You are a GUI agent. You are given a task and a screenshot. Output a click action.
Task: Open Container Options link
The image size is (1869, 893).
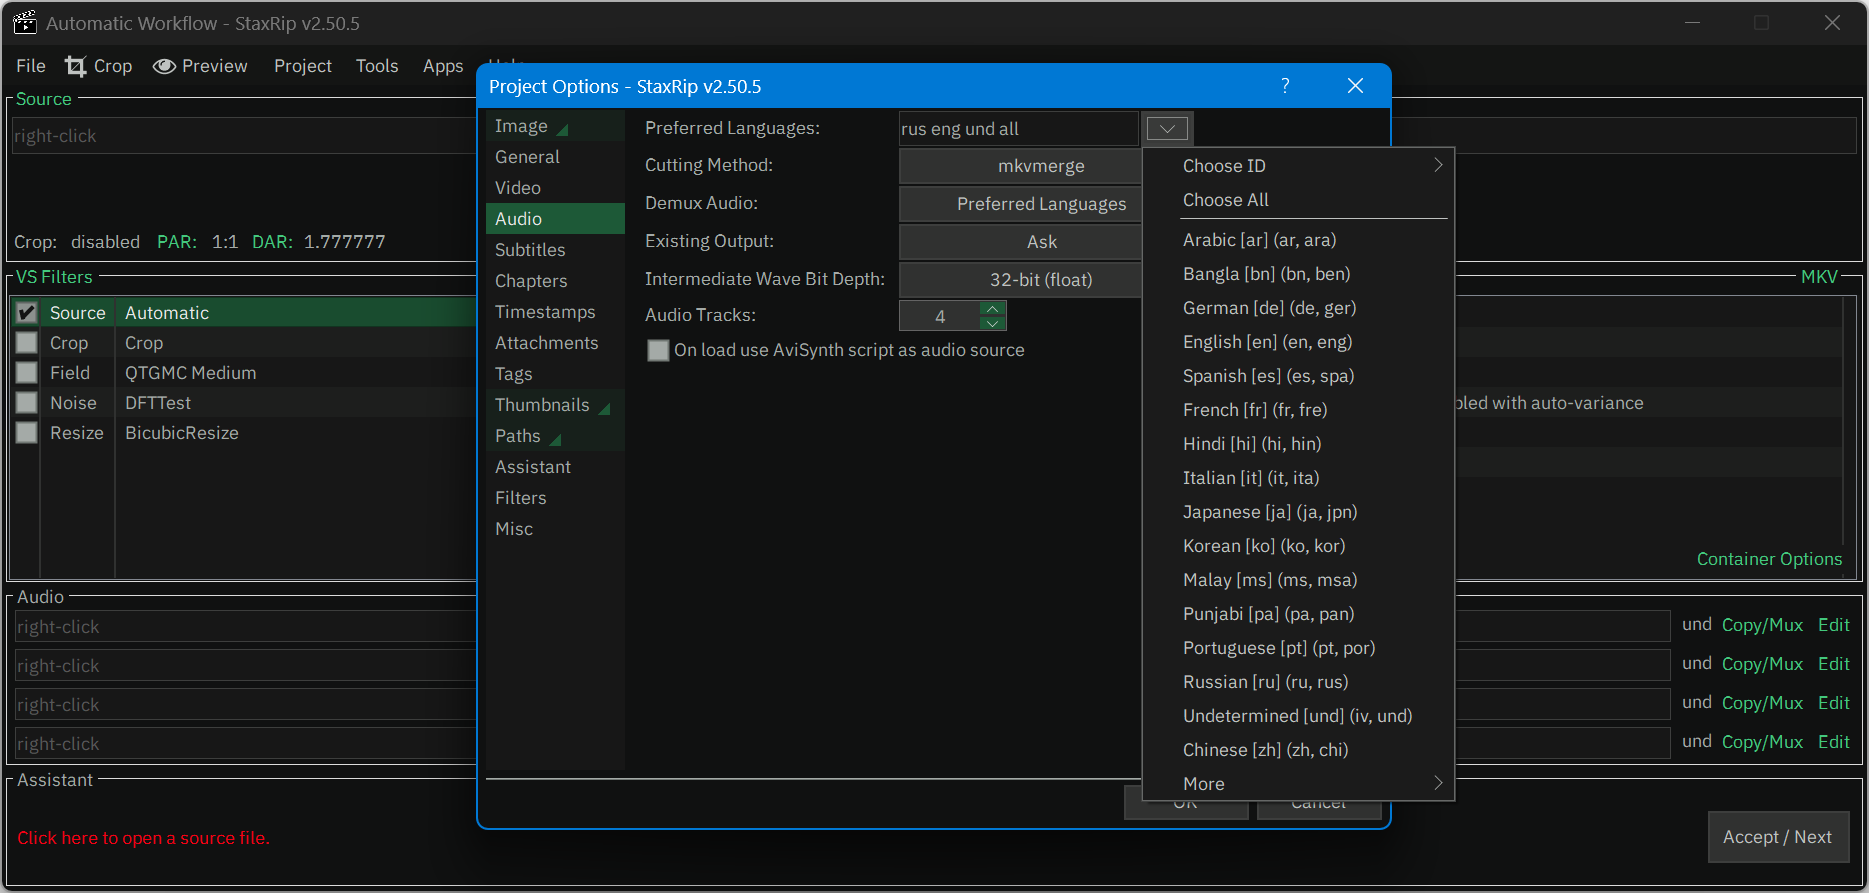click(x=1768, y=559)
